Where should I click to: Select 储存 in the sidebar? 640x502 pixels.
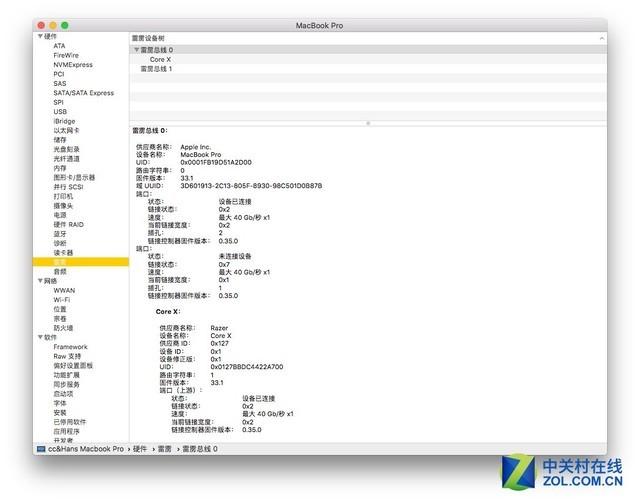(60, 140)
